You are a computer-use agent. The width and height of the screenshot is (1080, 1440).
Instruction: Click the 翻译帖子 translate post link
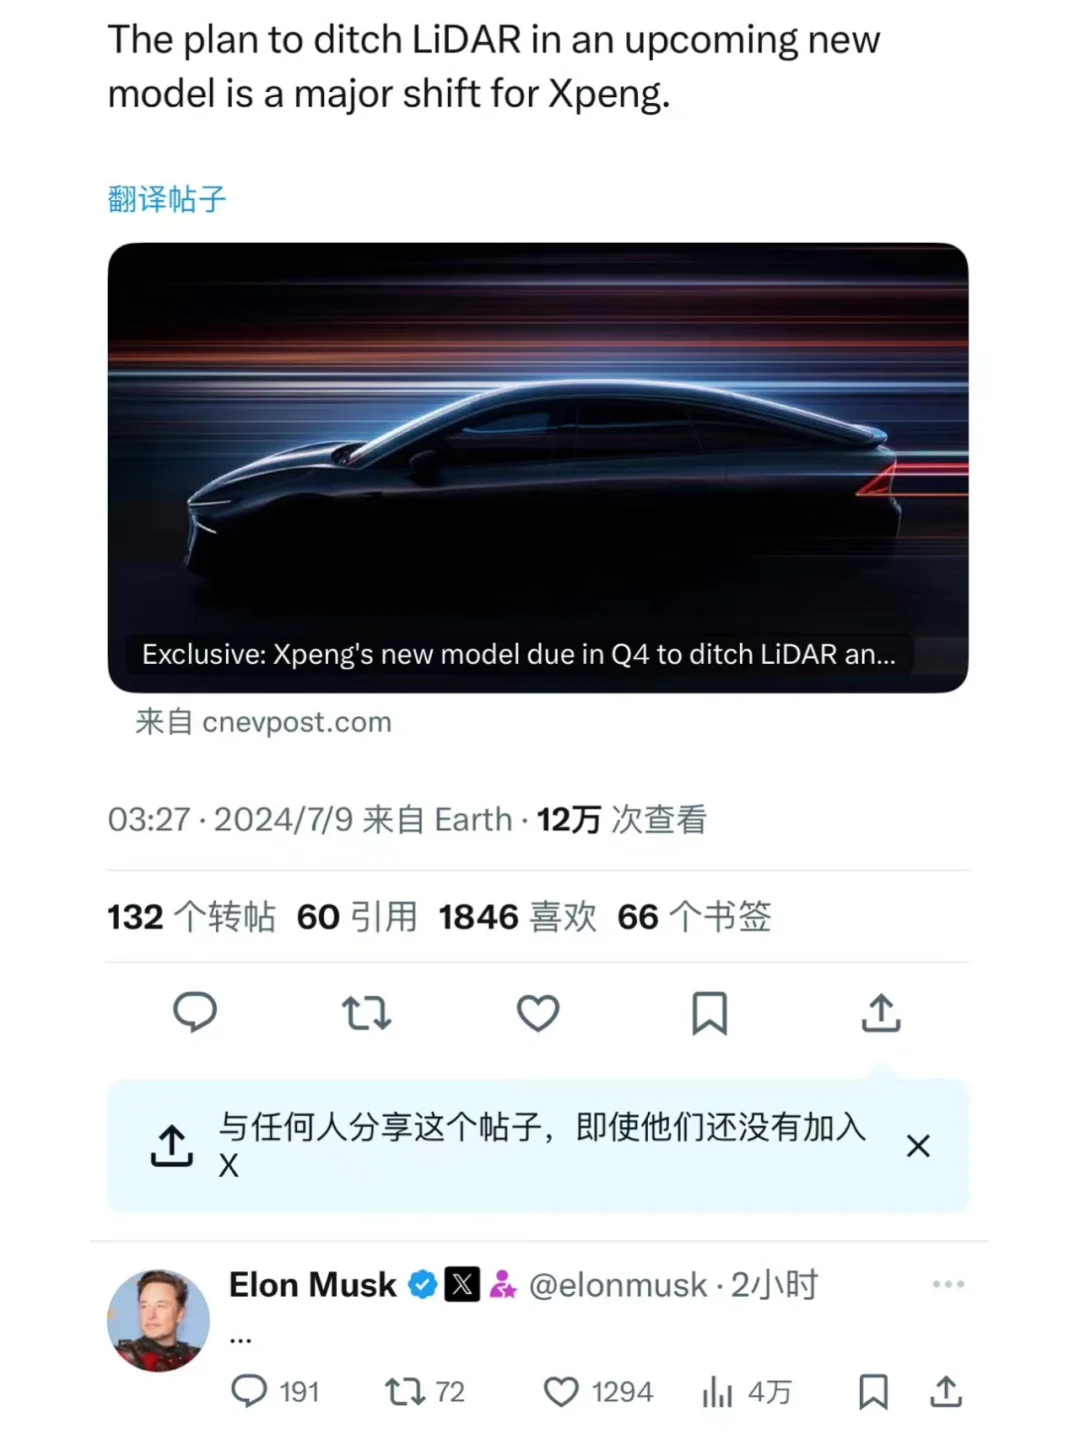click(x=167, y=199)
